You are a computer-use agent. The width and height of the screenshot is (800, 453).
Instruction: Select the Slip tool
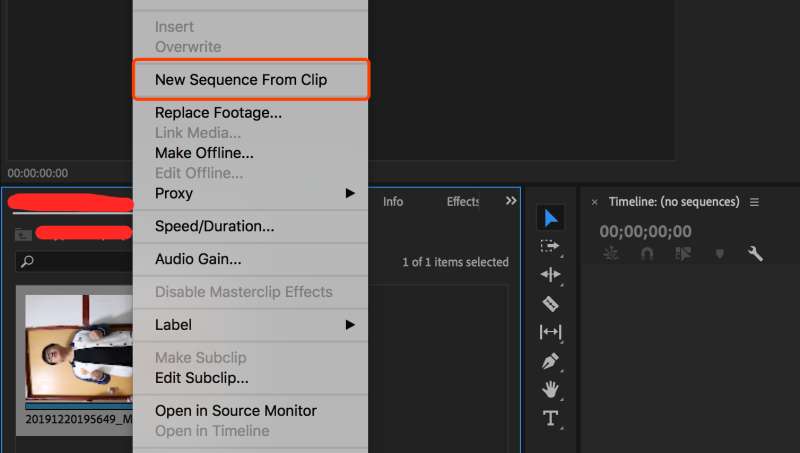551,332
